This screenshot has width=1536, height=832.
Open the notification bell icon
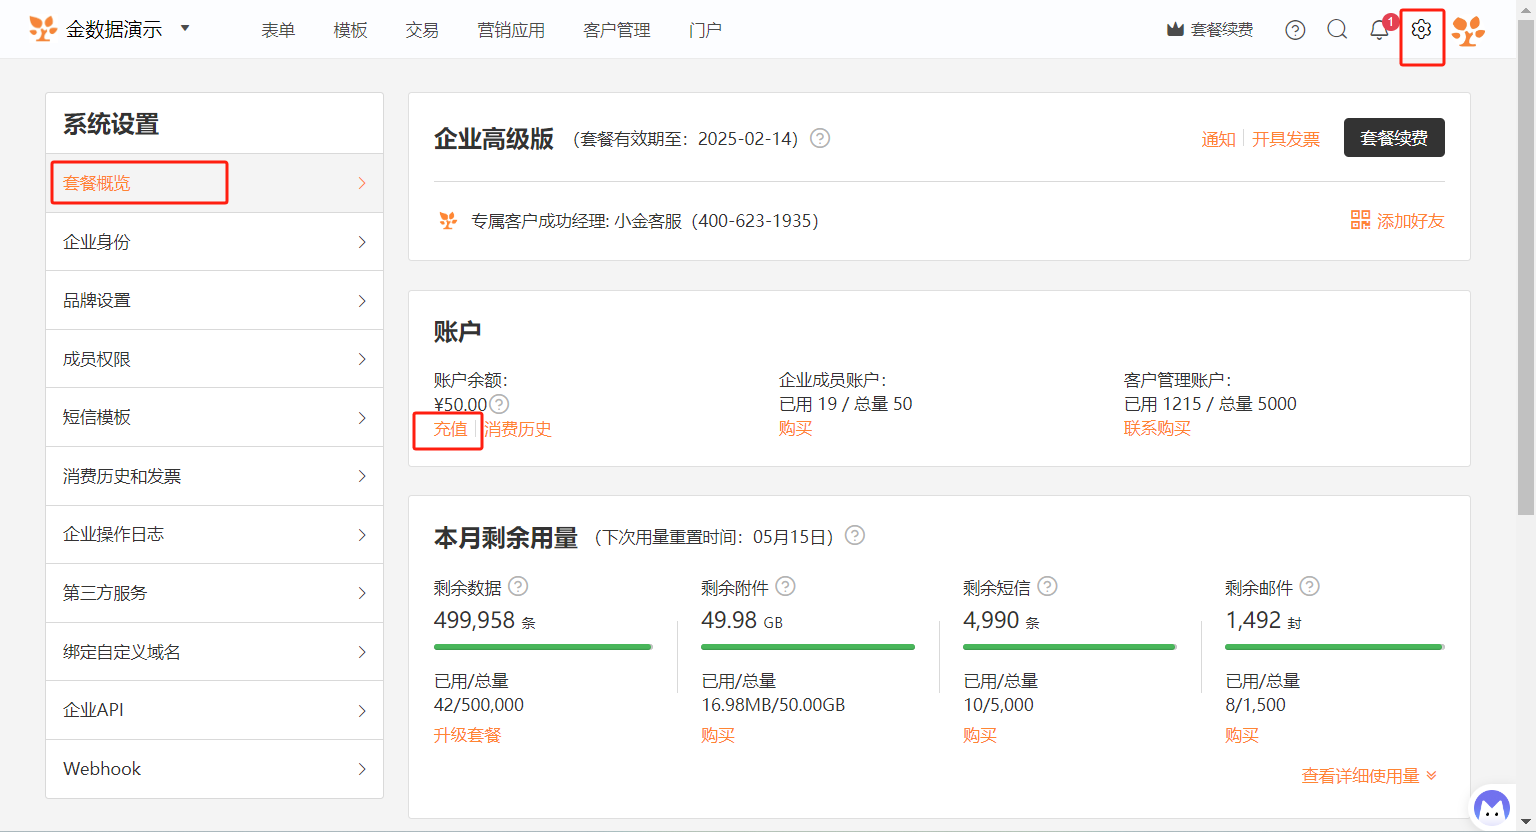(1379, 29)
